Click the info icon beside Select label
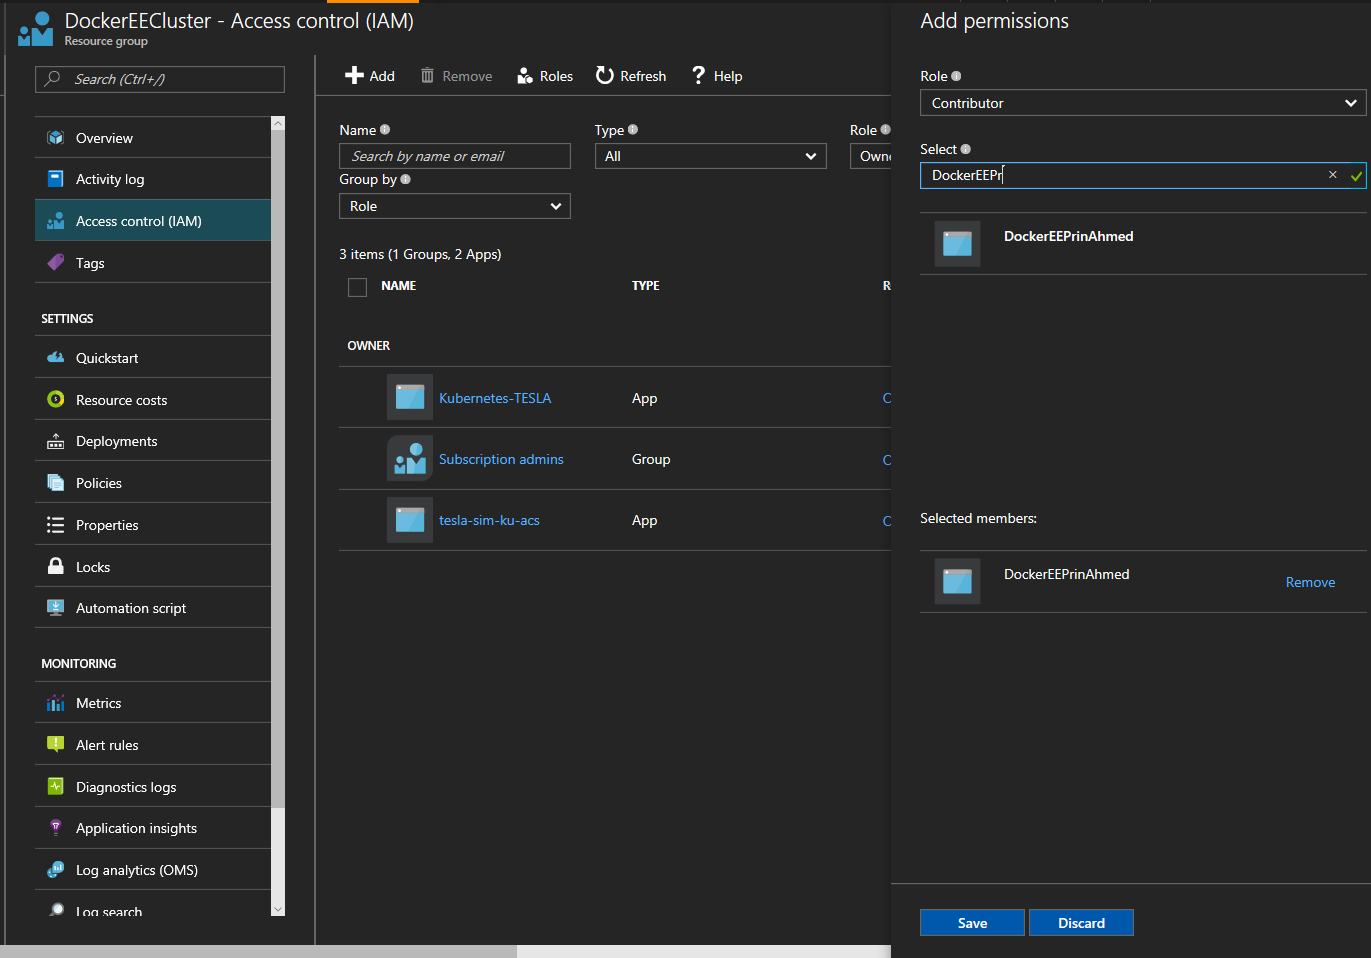 [965, 149]
